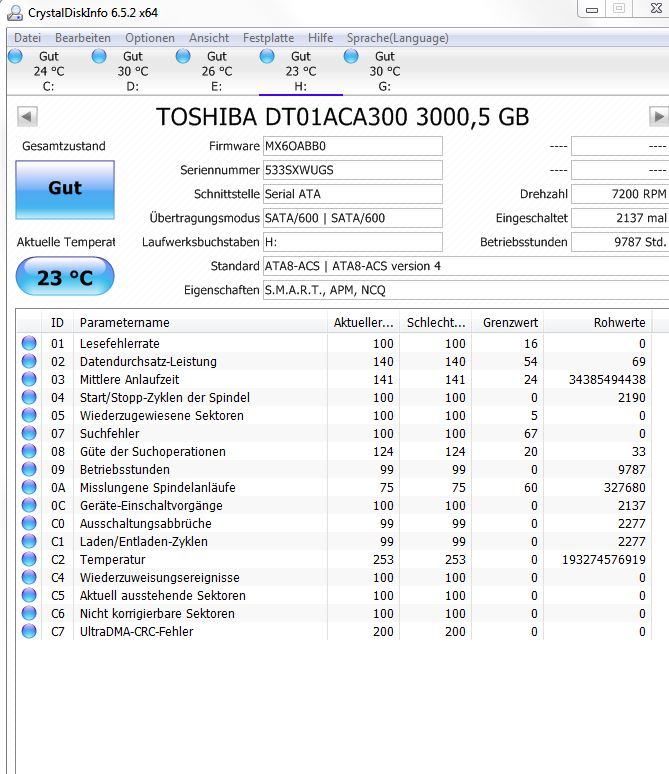669x774 pixels.
Task: Click the ID column header
Action: (57, 323)
